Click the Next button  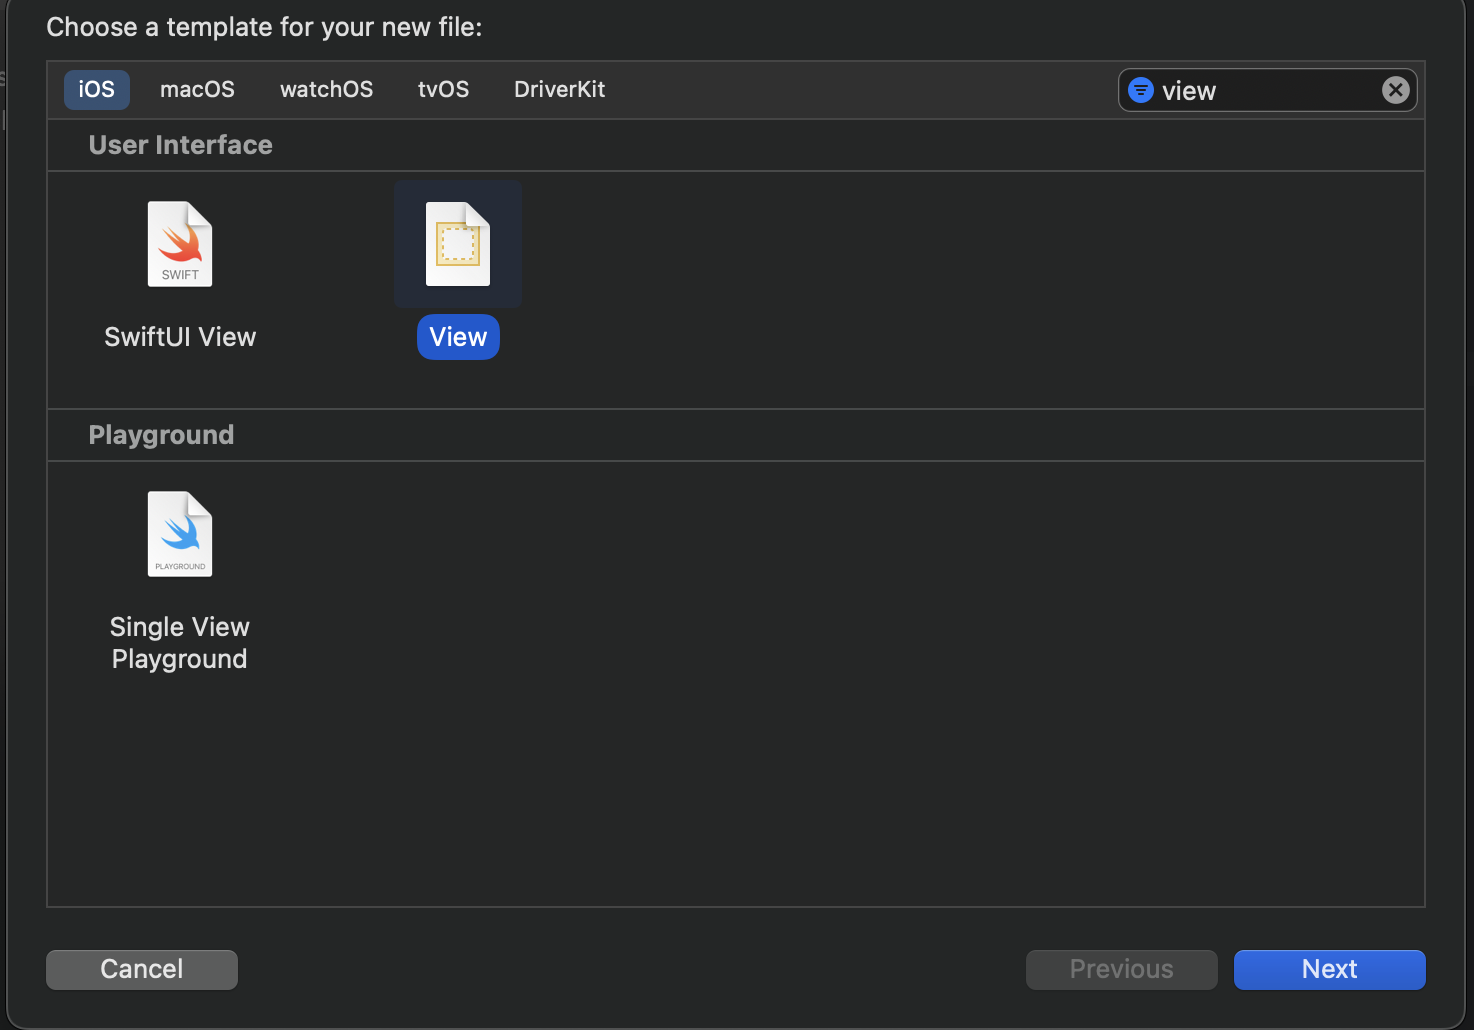(1329, 969)
